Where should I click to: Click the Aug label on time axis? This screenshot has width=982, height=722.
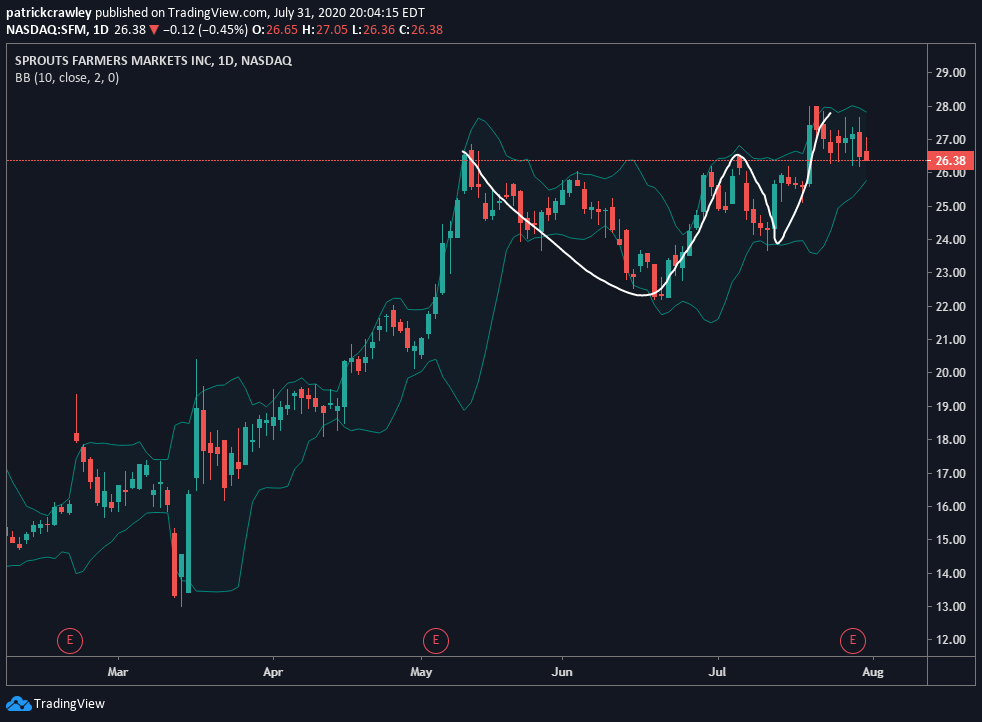point(872,672)
